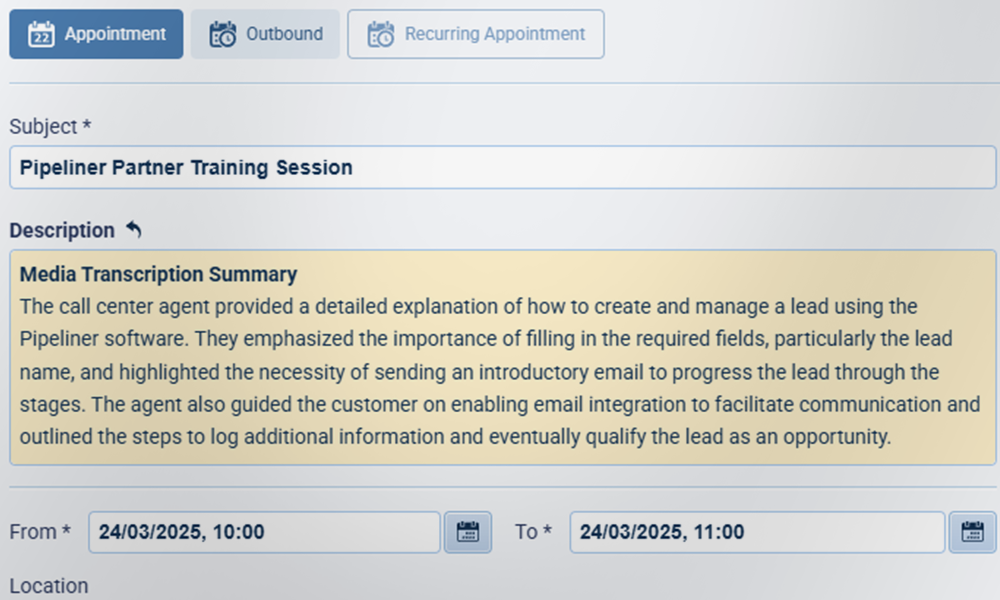Click the From field label
Image resolution: width=1000 pixels, height=600 pixels.
39,532
